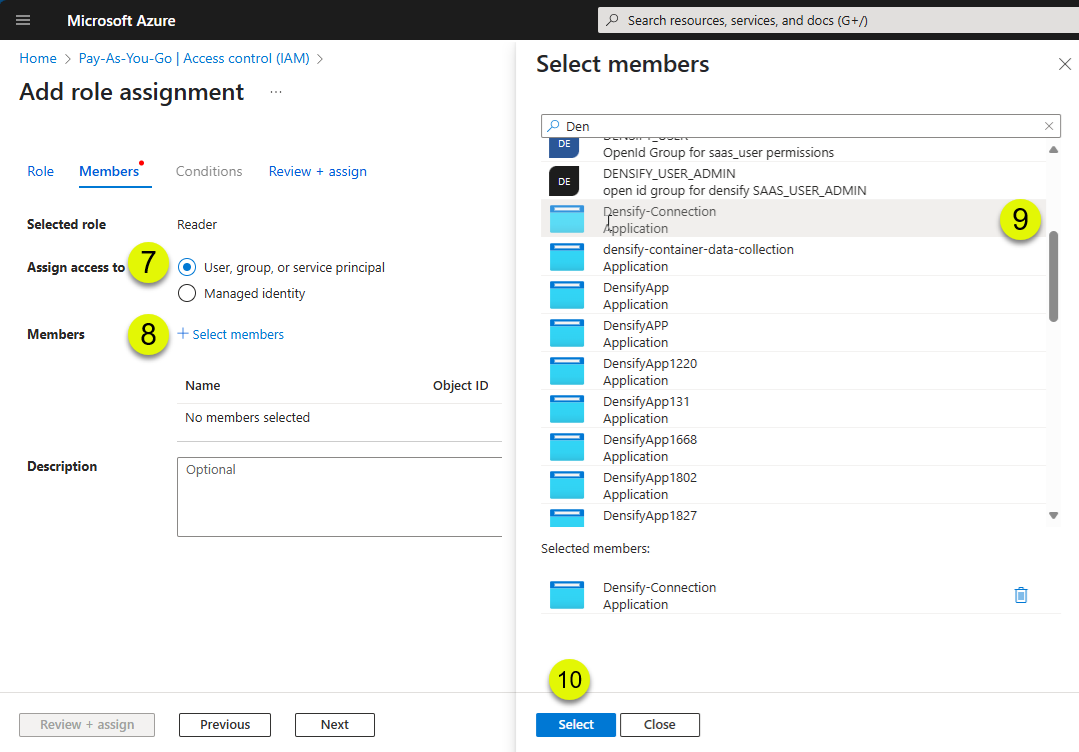1079x752 pixels.
Task: Clear the member search box text
Action: tap(1049, 126)
